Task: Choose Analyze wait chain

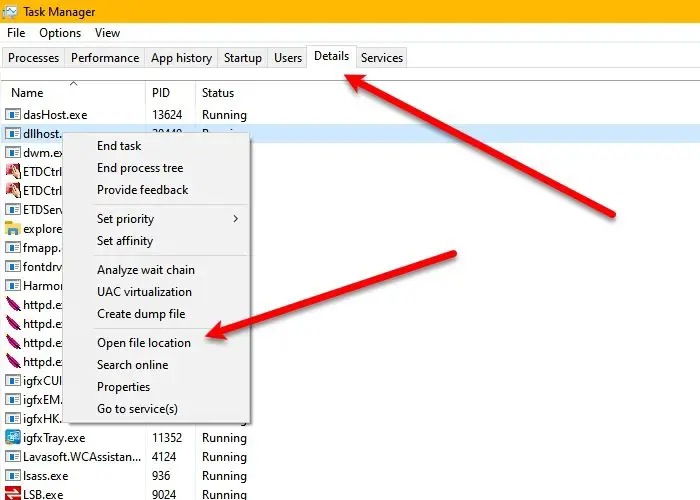Action: [146, 270]
